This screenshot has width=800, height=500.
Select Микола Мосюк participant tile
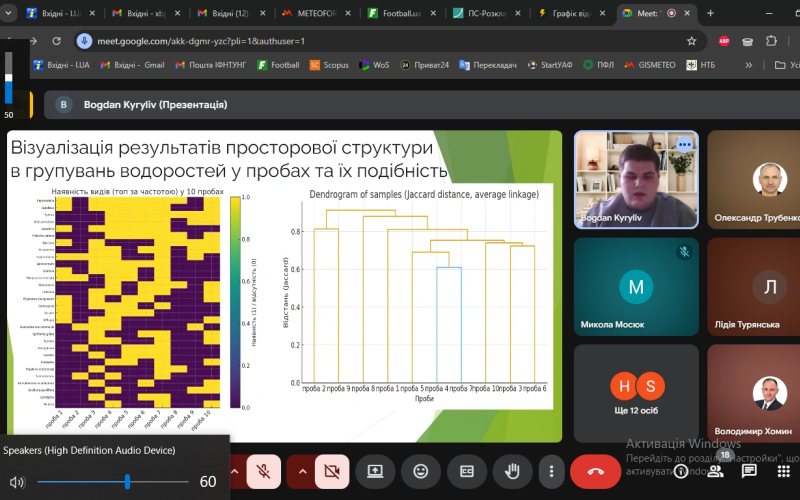pyautogui.click(x=636, y=287)
